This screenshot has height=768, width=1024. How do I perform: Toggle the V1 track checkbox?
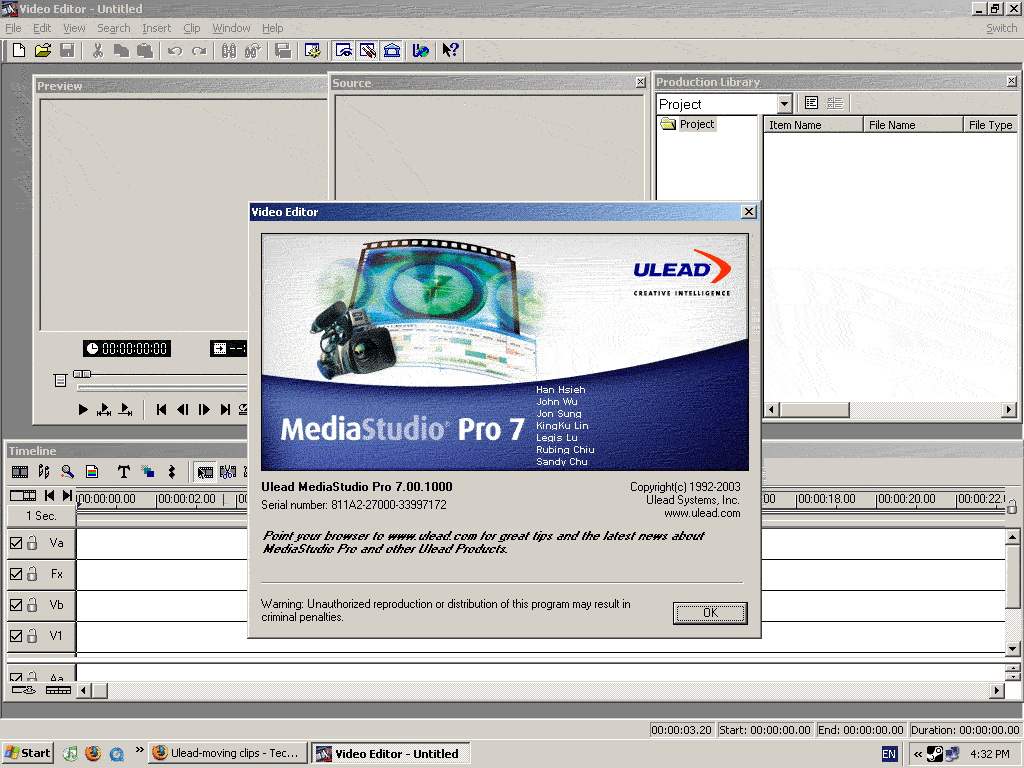[16, 635]
